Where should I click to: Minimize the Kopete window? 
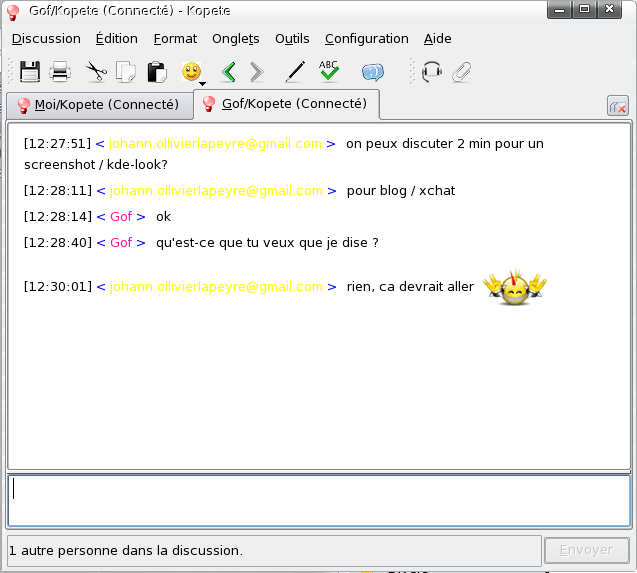(559, 9)
